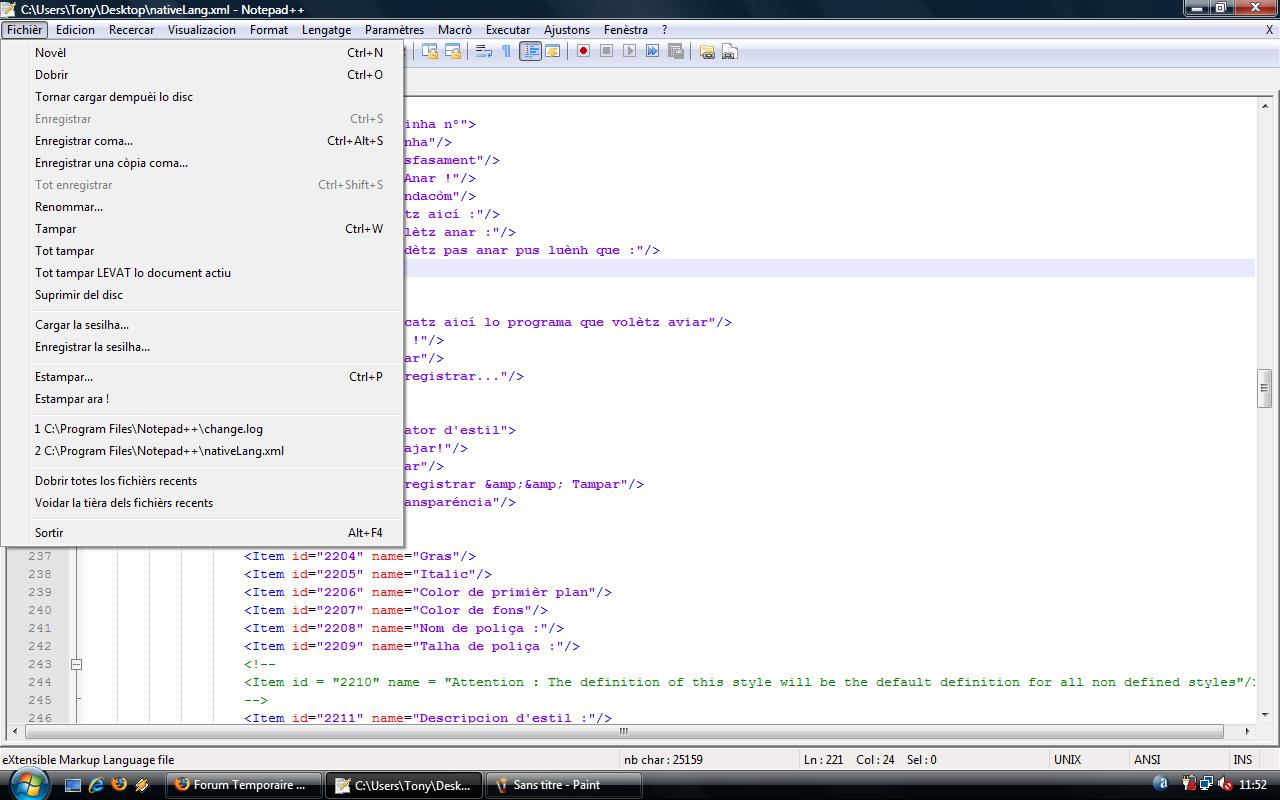The height and width of the screenshot is (800, 1280).
Task: Click the document-shaped icon ending the toolbar
Action: [x=730, y=52]
